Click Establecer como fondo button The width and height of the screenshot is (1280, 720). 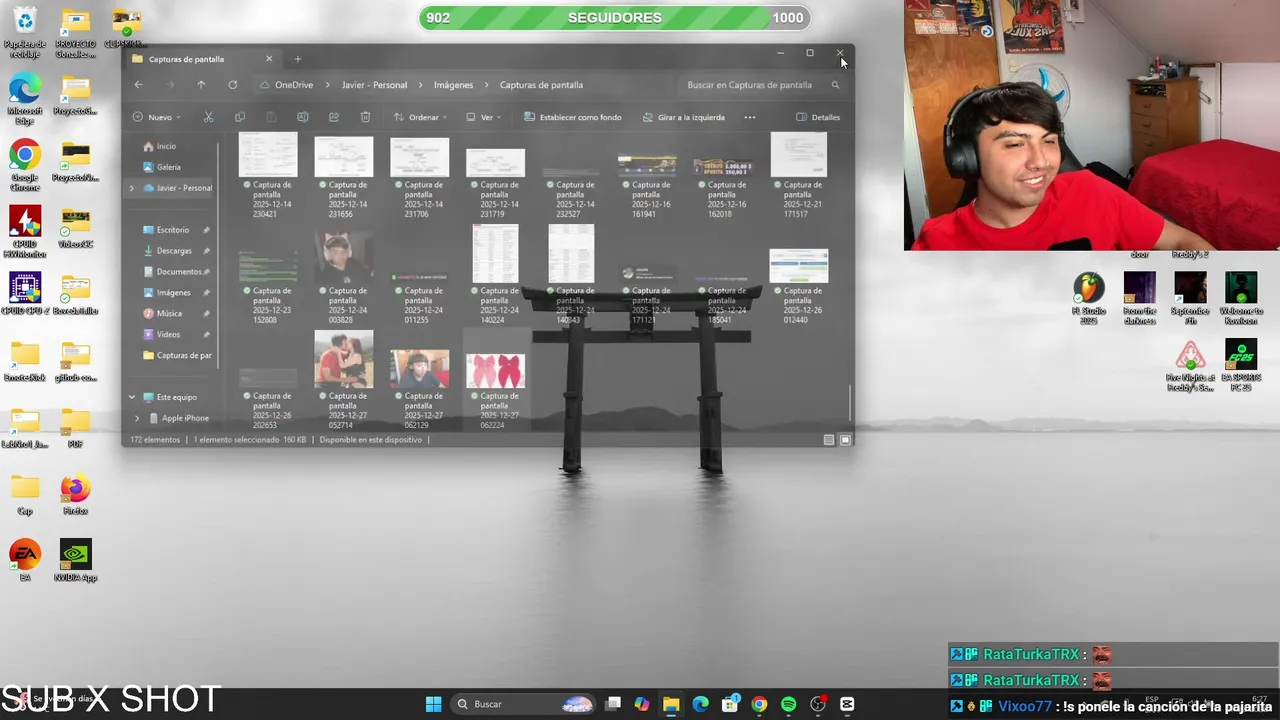pyautogui.click(x=573, y=117)
